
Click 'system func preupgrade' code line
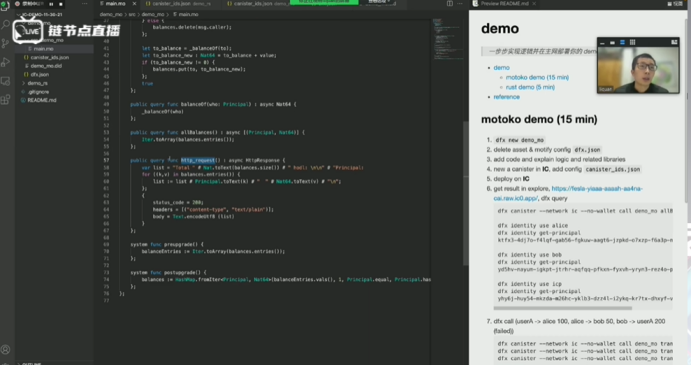(167, 244)
